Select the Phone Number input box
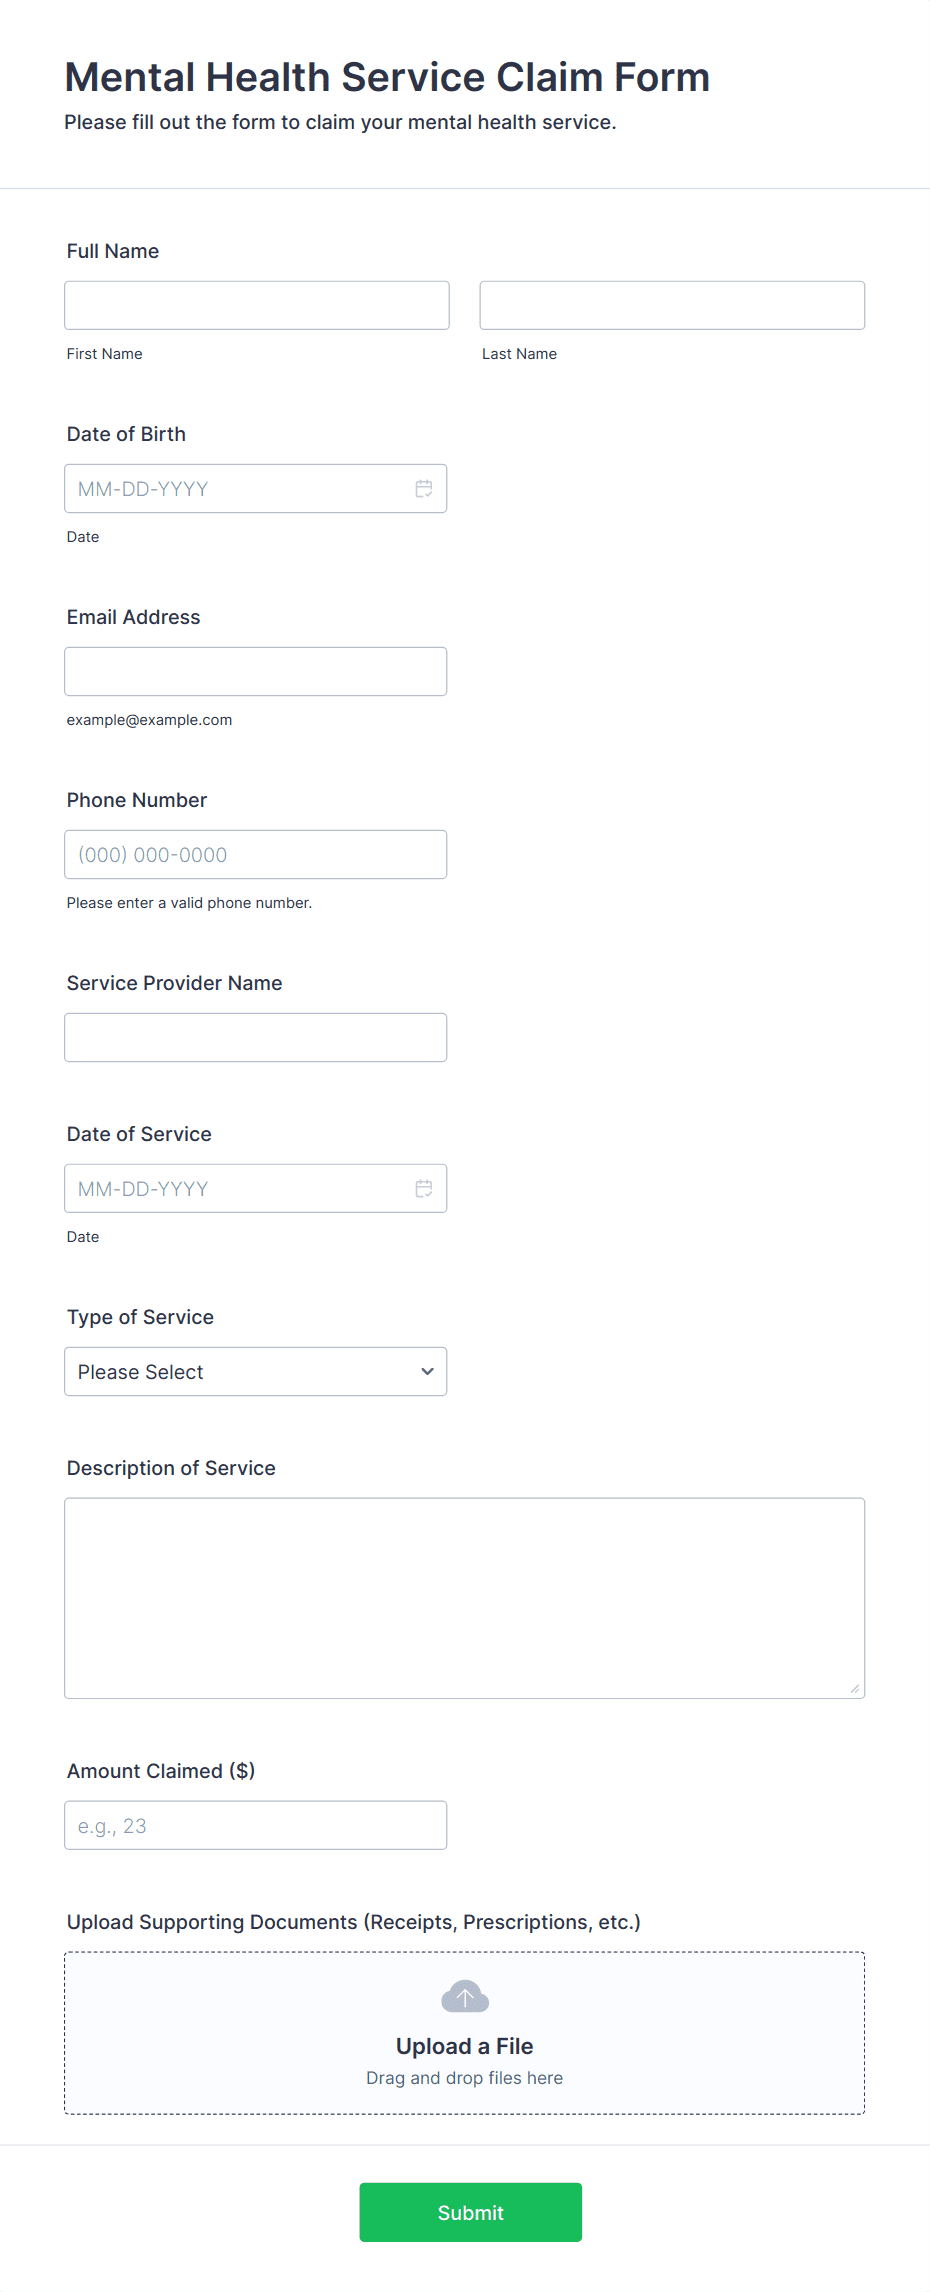The width and height of the screenshot is (930, 2292). point(256,855)
